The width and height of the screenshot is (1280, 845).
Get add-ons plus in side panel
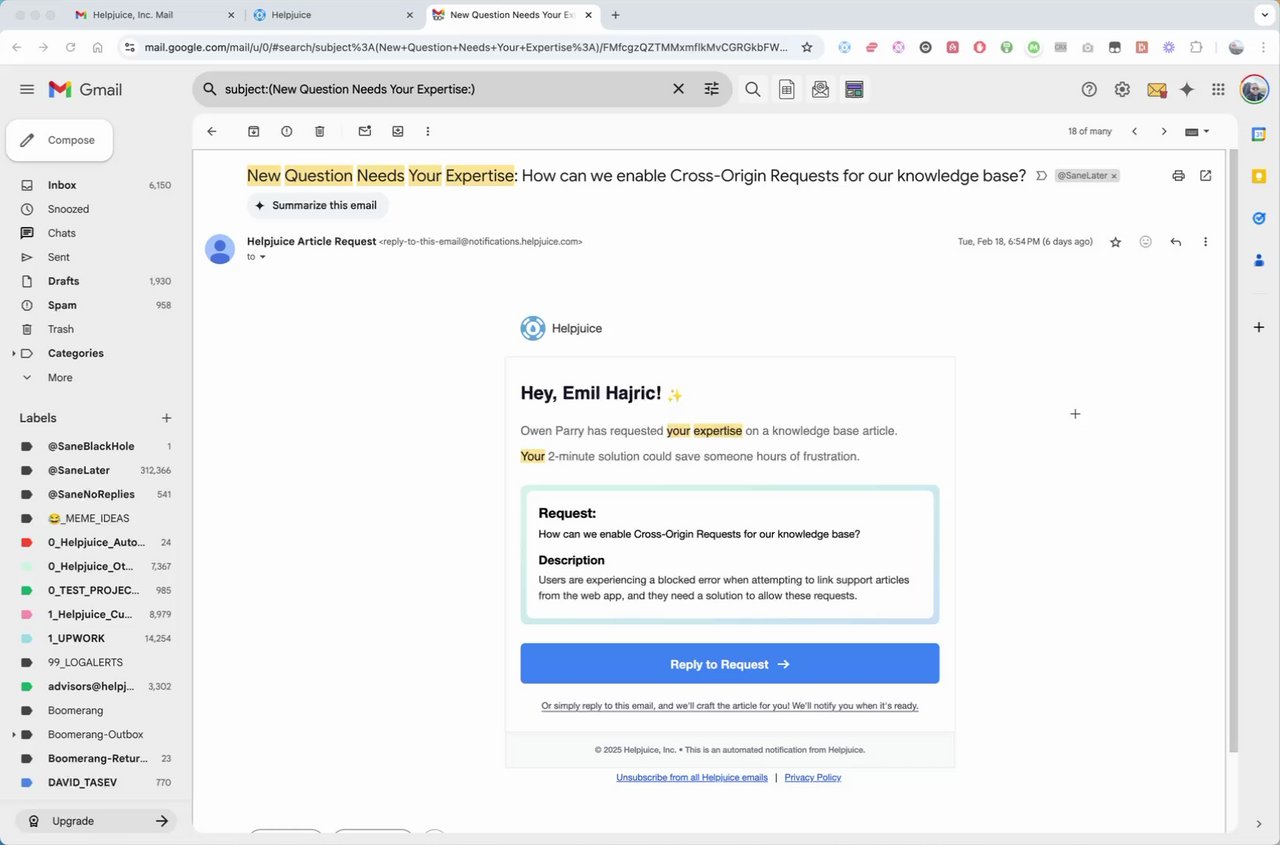(1259, 327)
